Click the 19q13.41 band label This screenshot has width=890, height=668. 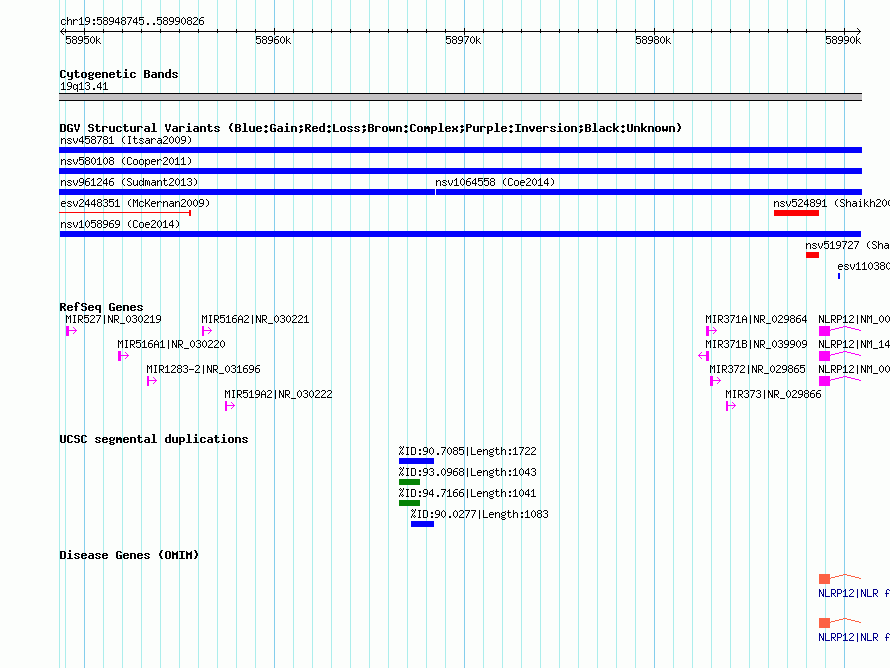[x=84, y=86]
